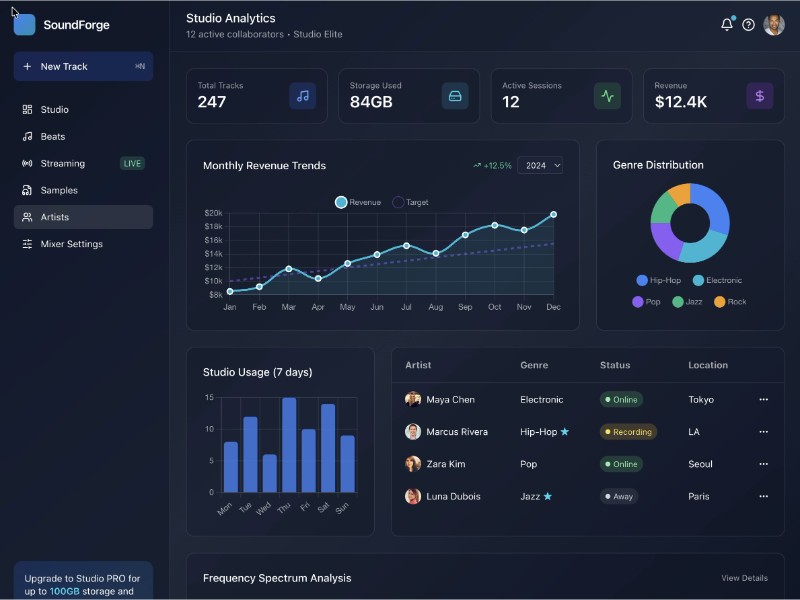Click the Thu bar in Studio Usage

pyautogui.click(x=289, y=445)
